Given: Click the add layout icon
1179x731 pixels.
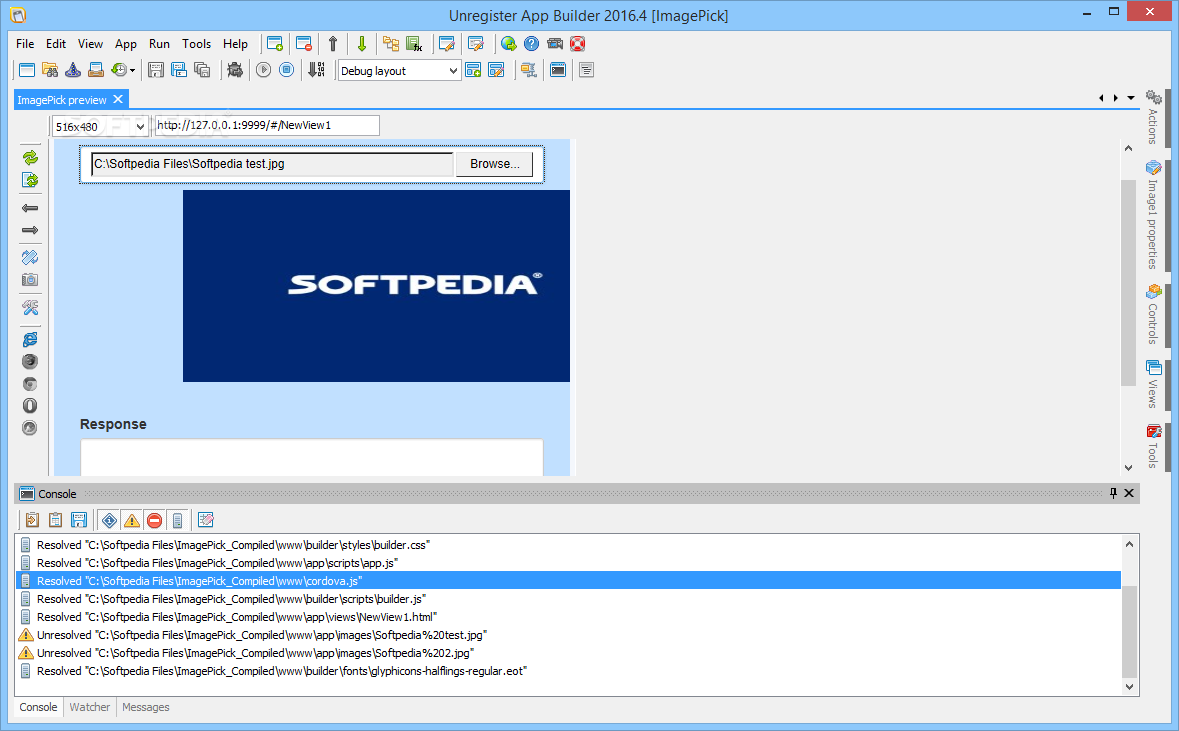Looking at the screenshot, I should click(x=473, y=70).
